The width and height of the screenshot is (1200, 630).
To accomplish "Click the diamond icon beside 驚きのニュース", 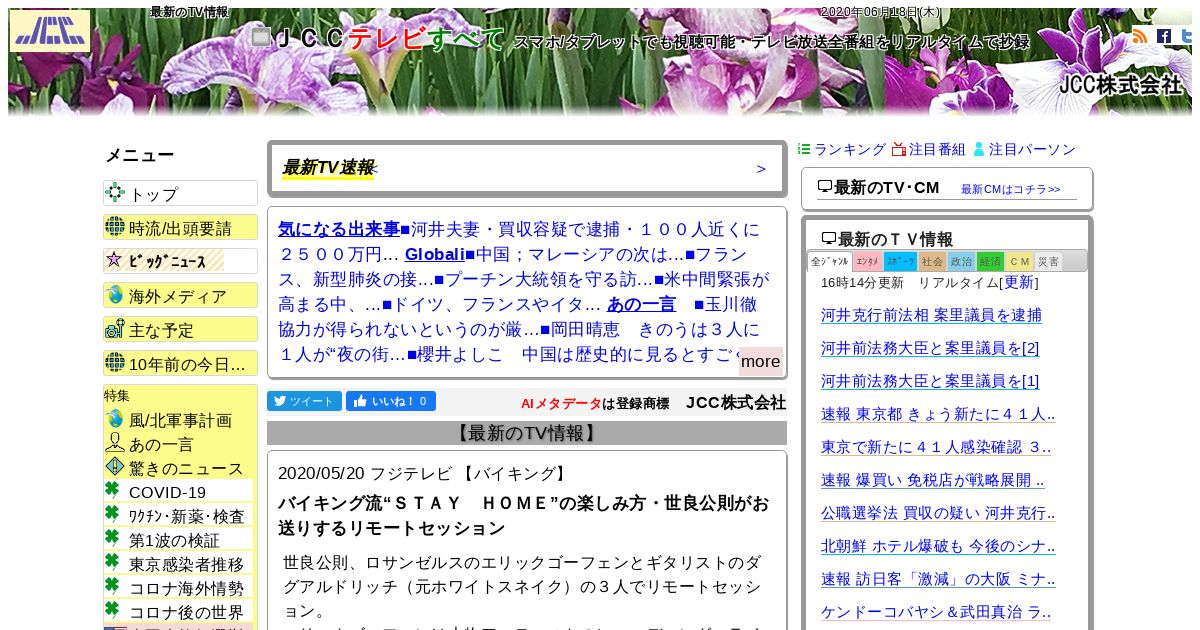I will [x=115, y=467].
